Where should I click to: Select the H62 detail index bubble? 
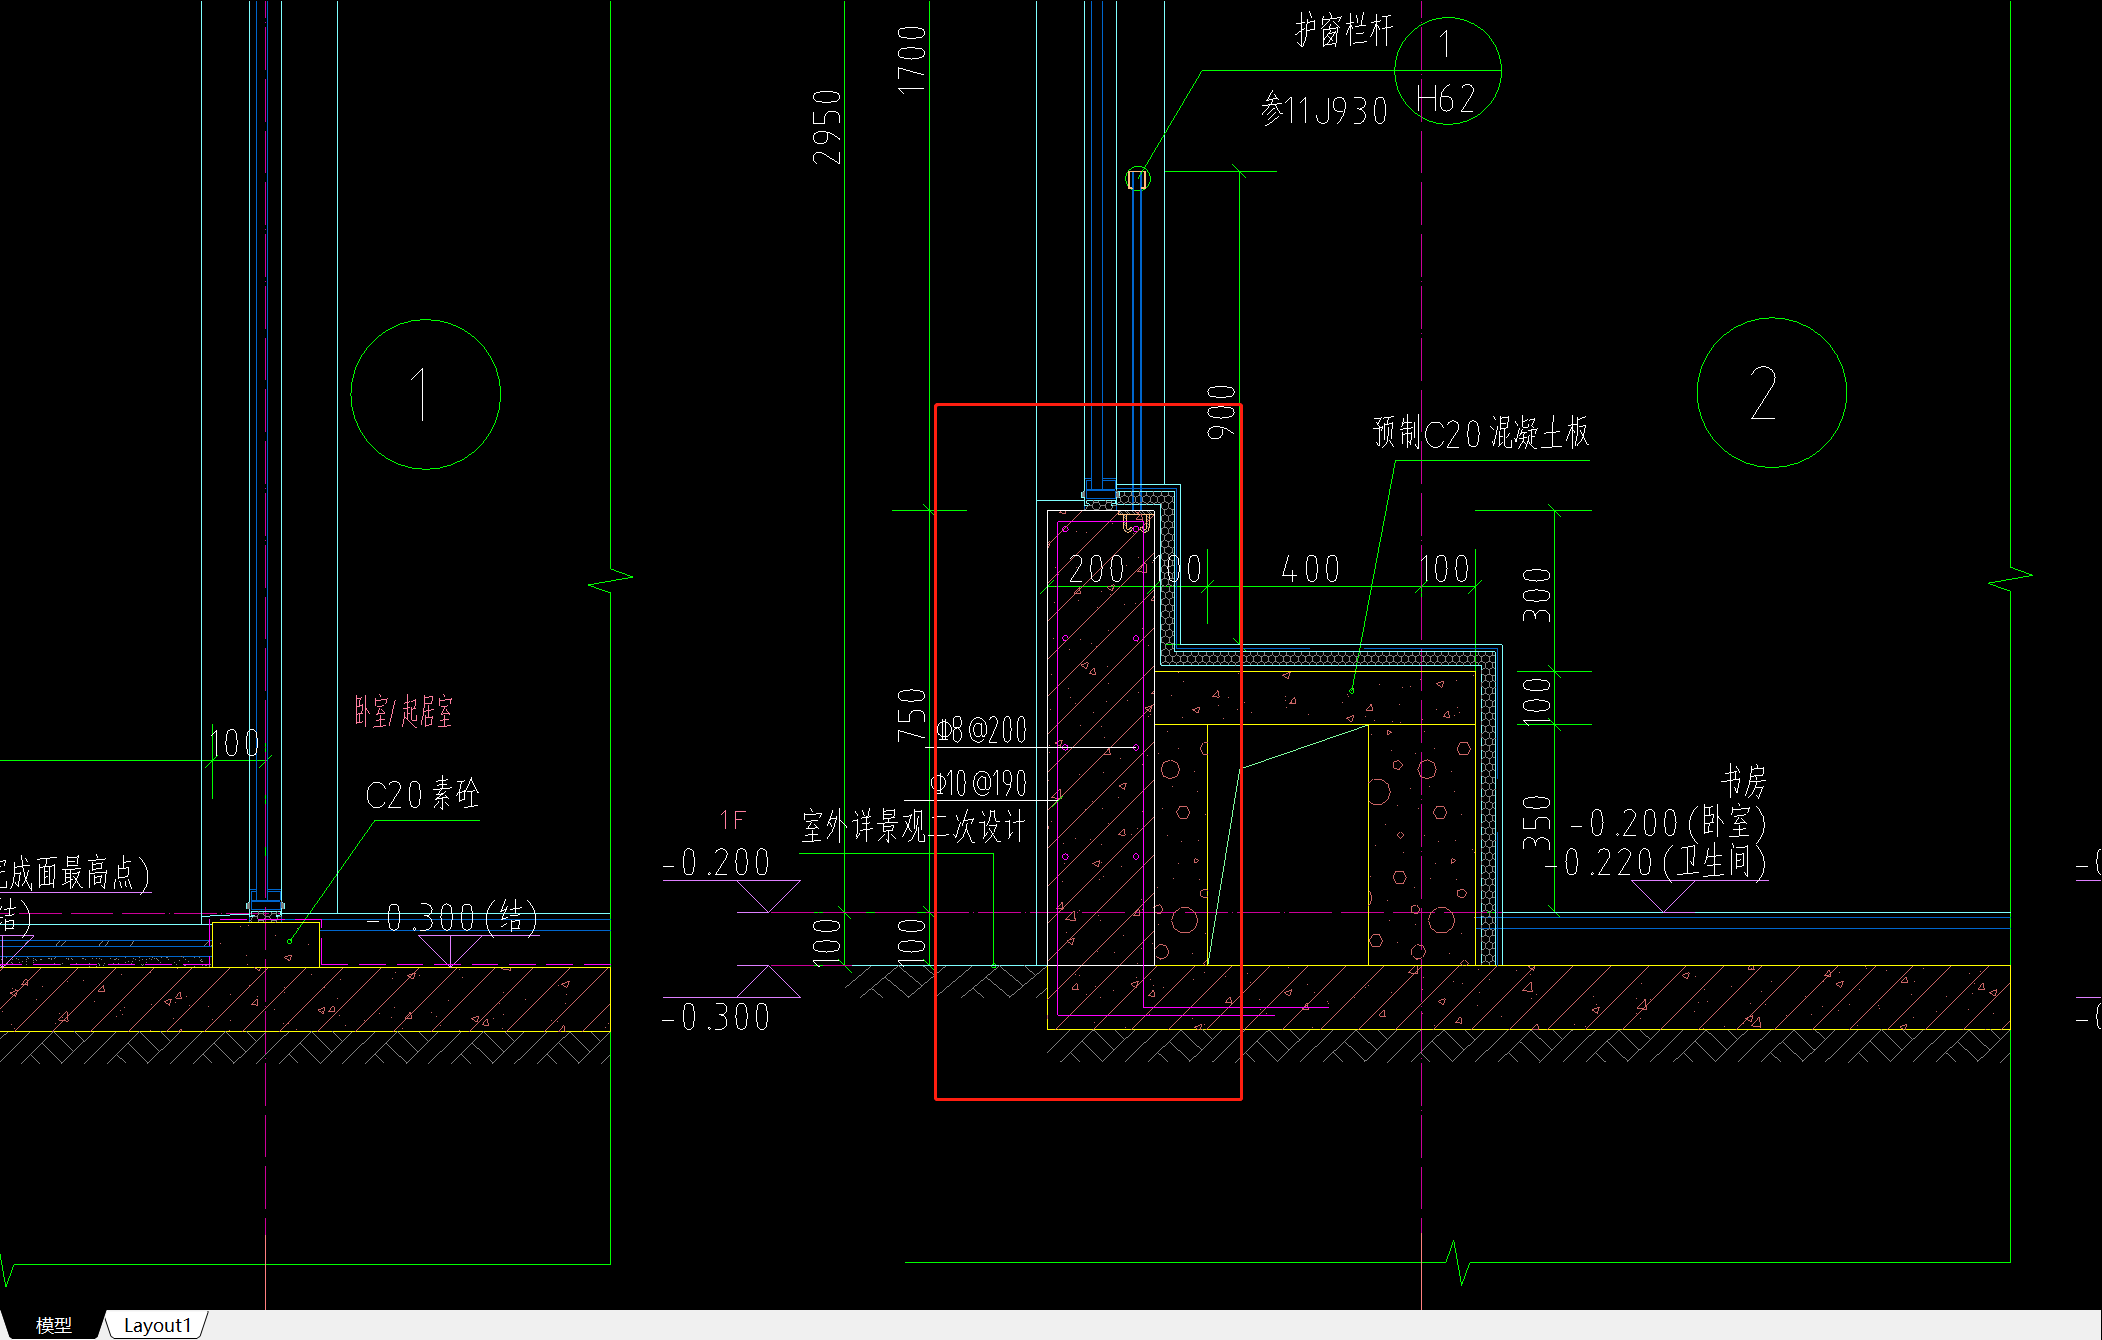tap(1447, 71)
